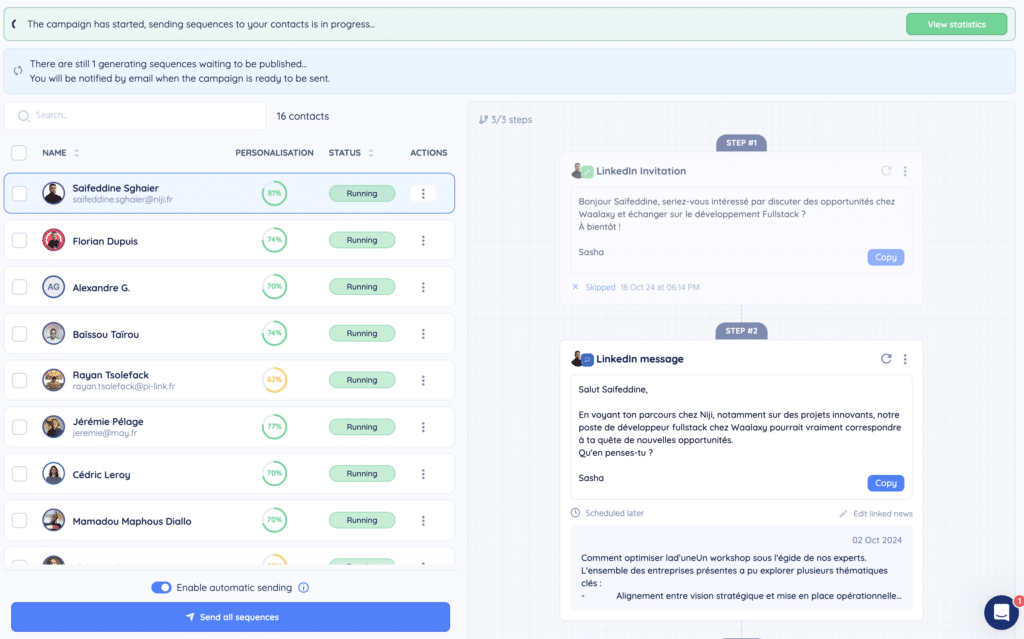Image resolution: width=1024 pixels, height=639 pixels.
Task: Open actions menu for Baïssou Taïrou
Action: (423, 334)
